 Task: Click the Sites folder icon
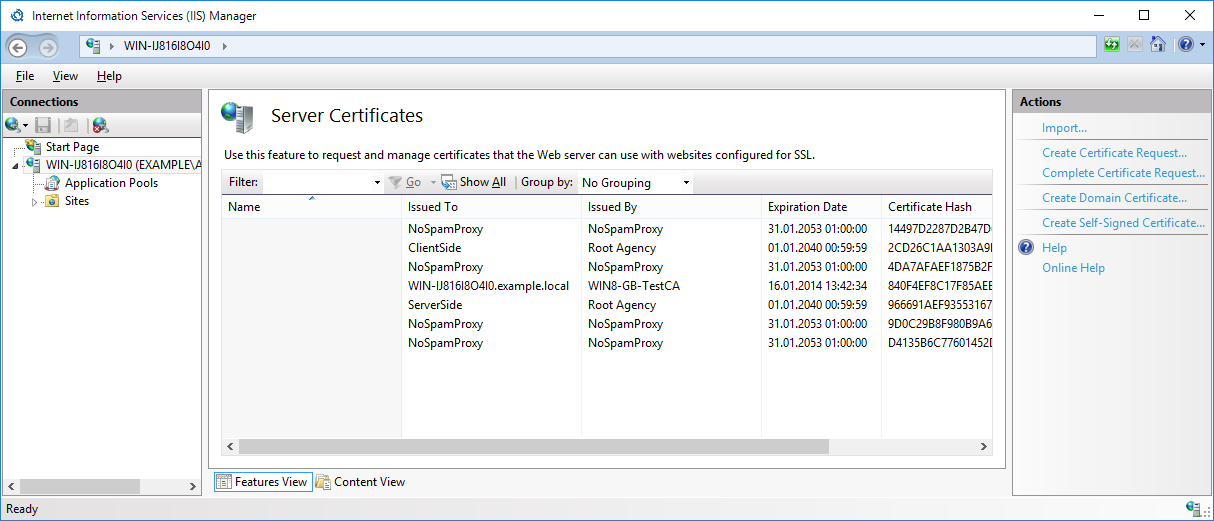53,201
